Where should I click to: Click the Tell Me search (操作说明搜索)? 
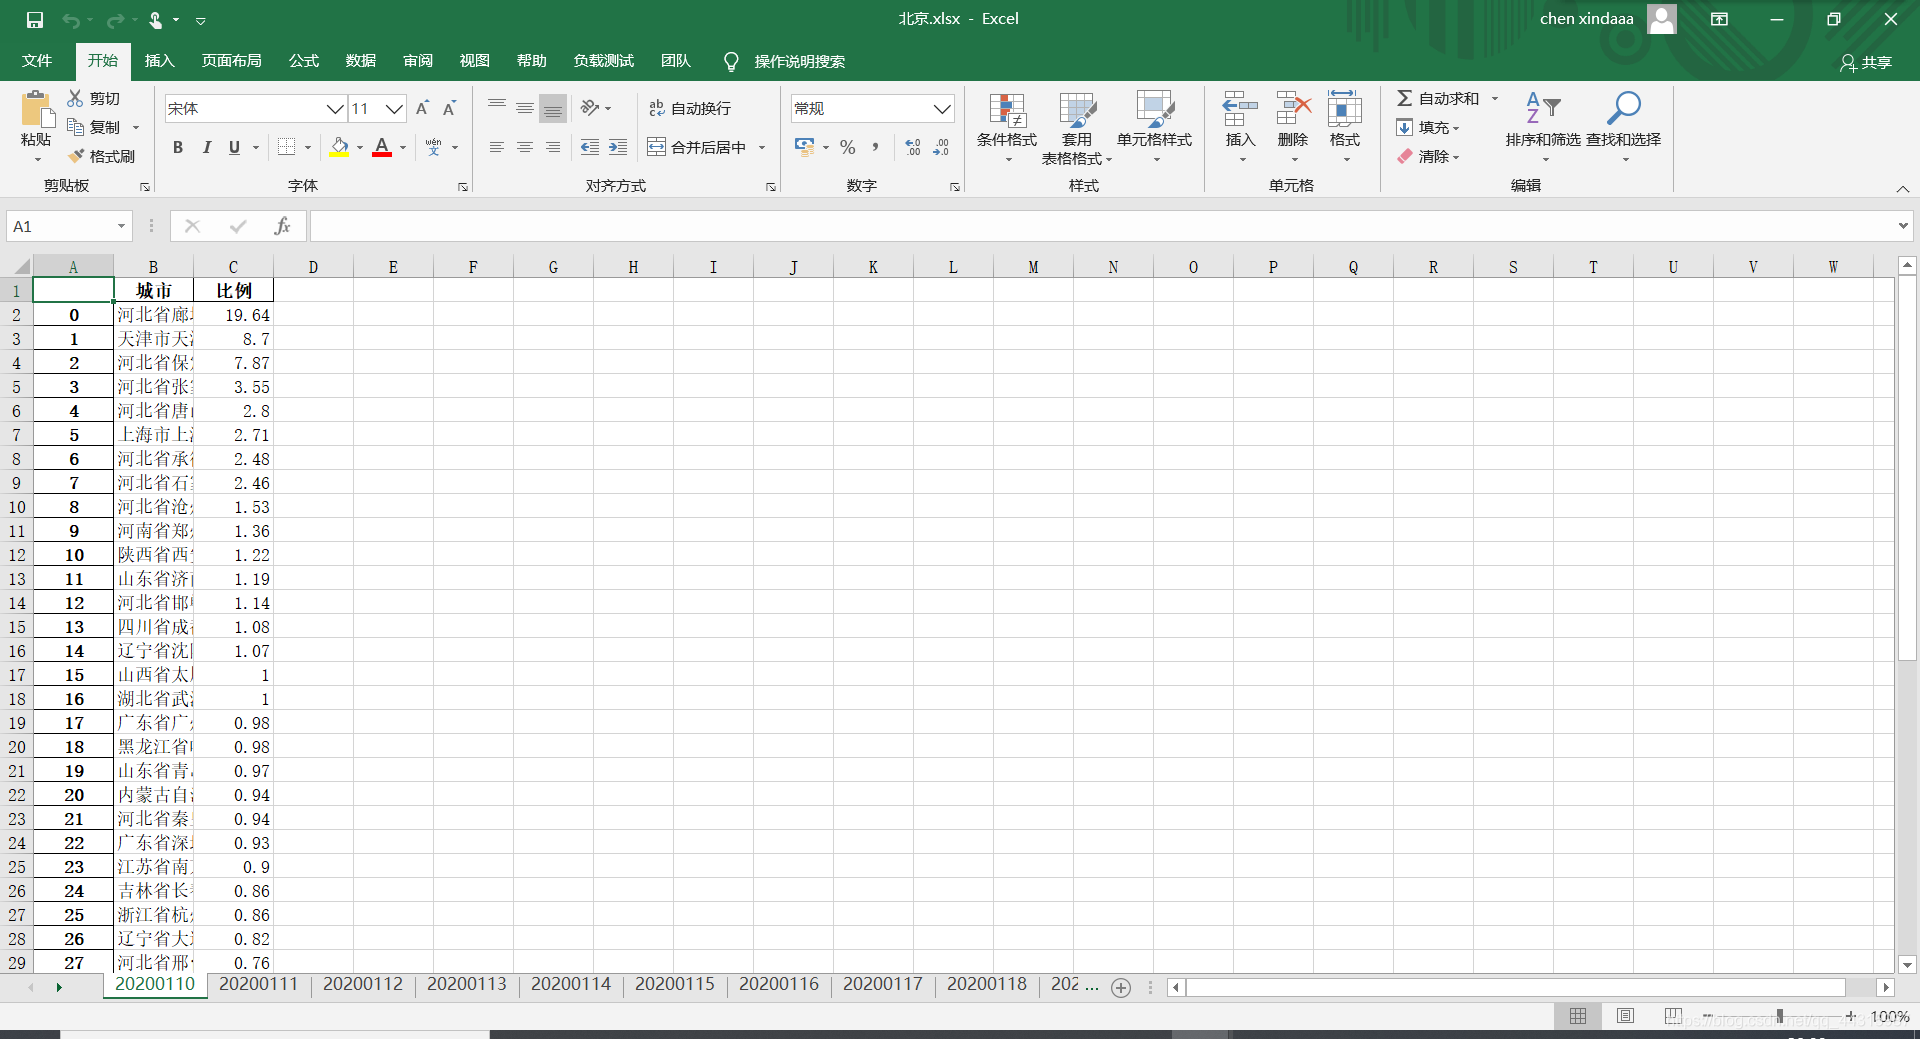click(785, 61)
